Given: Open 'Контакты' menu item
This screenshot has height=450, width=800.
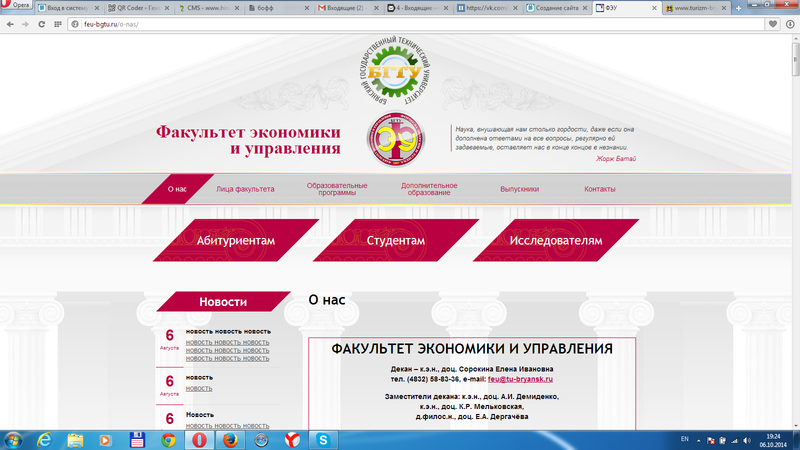Looking at the screenshot, I should 599,189.
